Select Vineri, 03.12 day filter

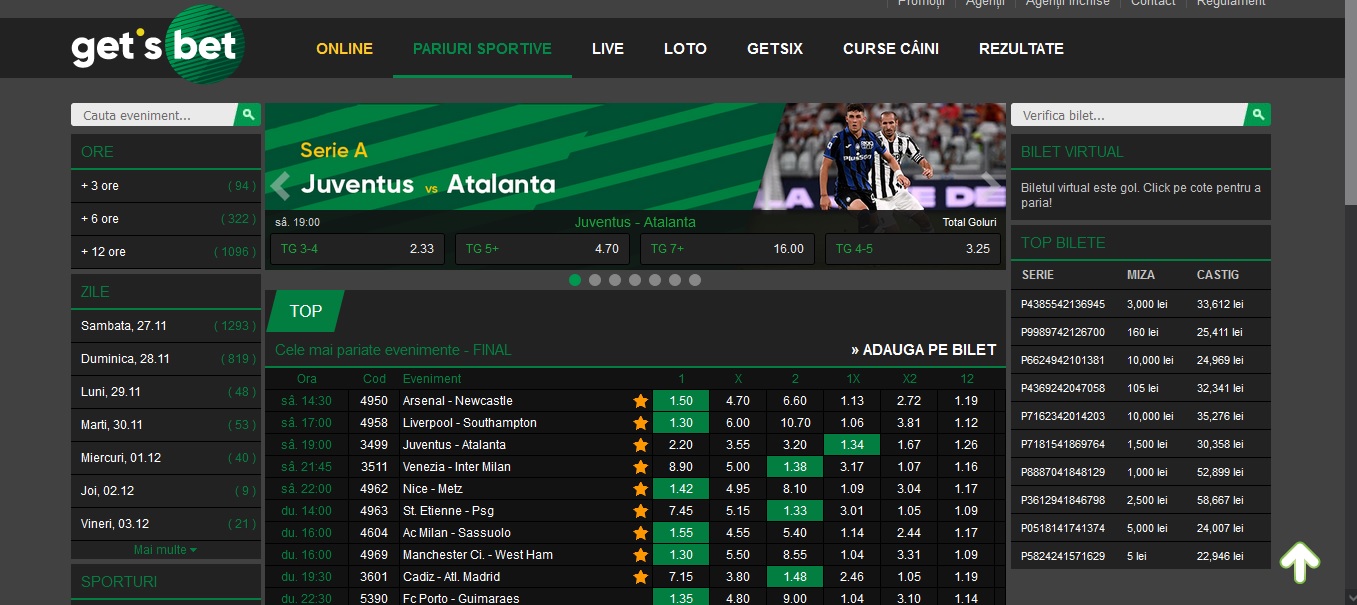[x=166, y=524]
